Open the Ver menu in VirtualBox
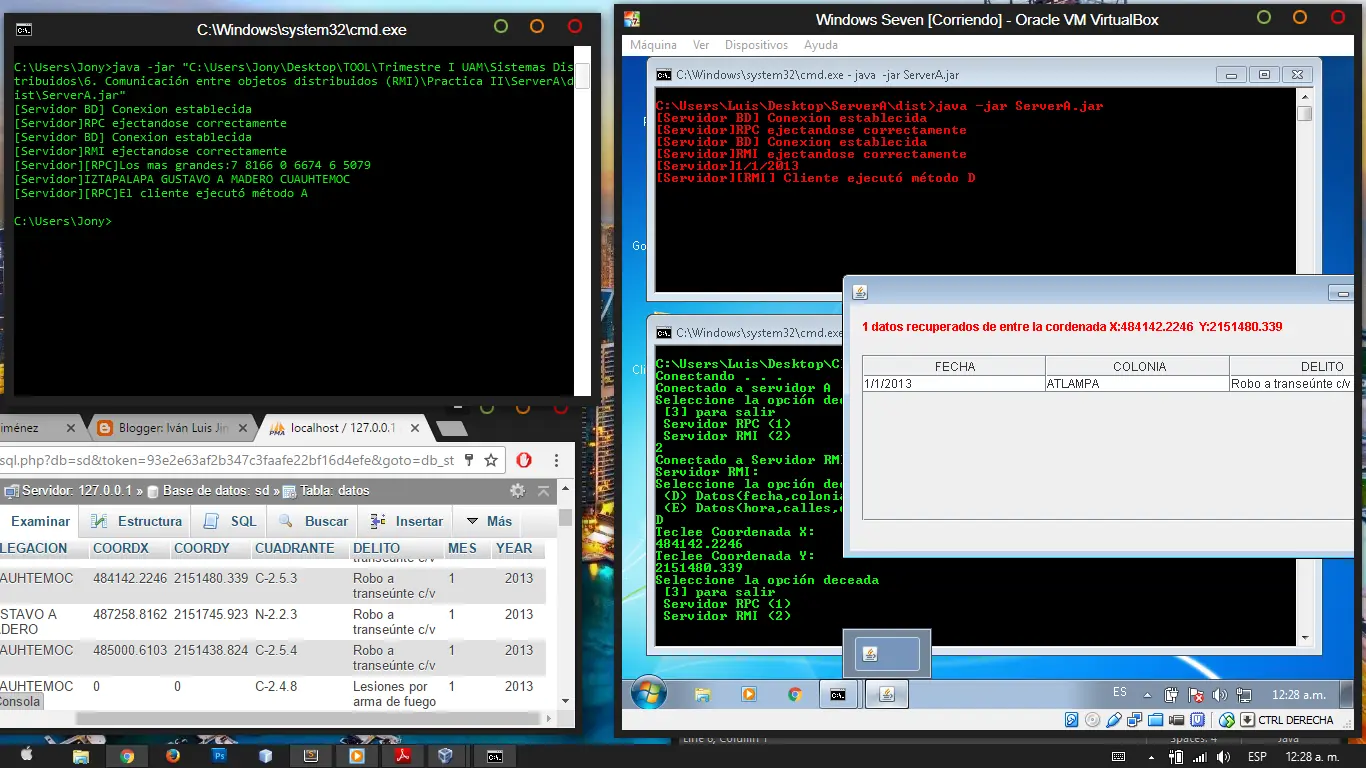Viewport: 1366px width, 768px height. tap(701, 45)
